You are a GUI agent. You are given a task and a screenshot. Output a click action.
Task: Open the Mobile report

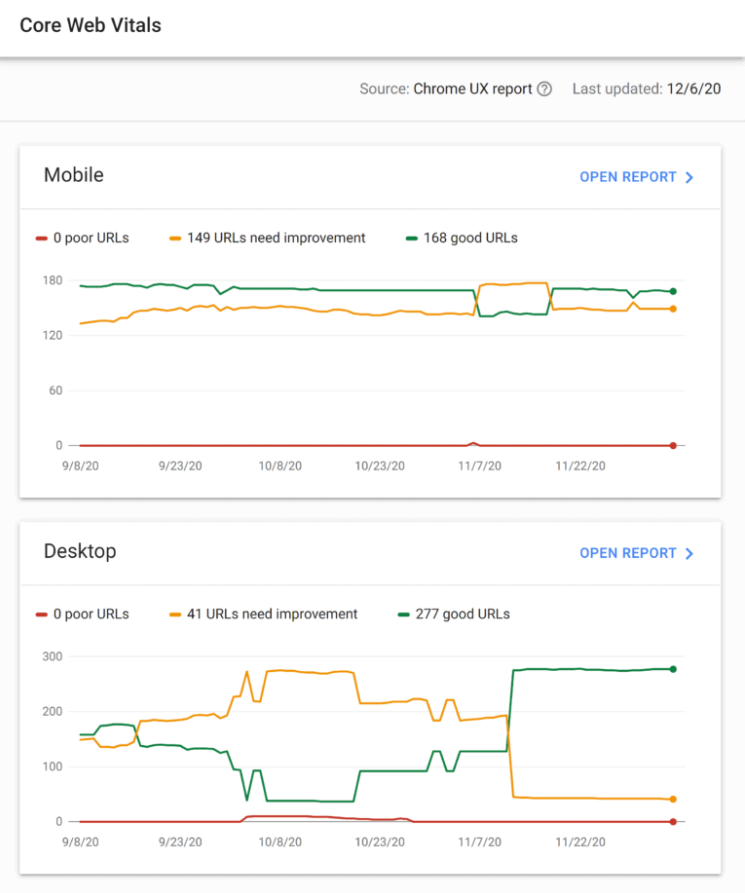(628, 177)
